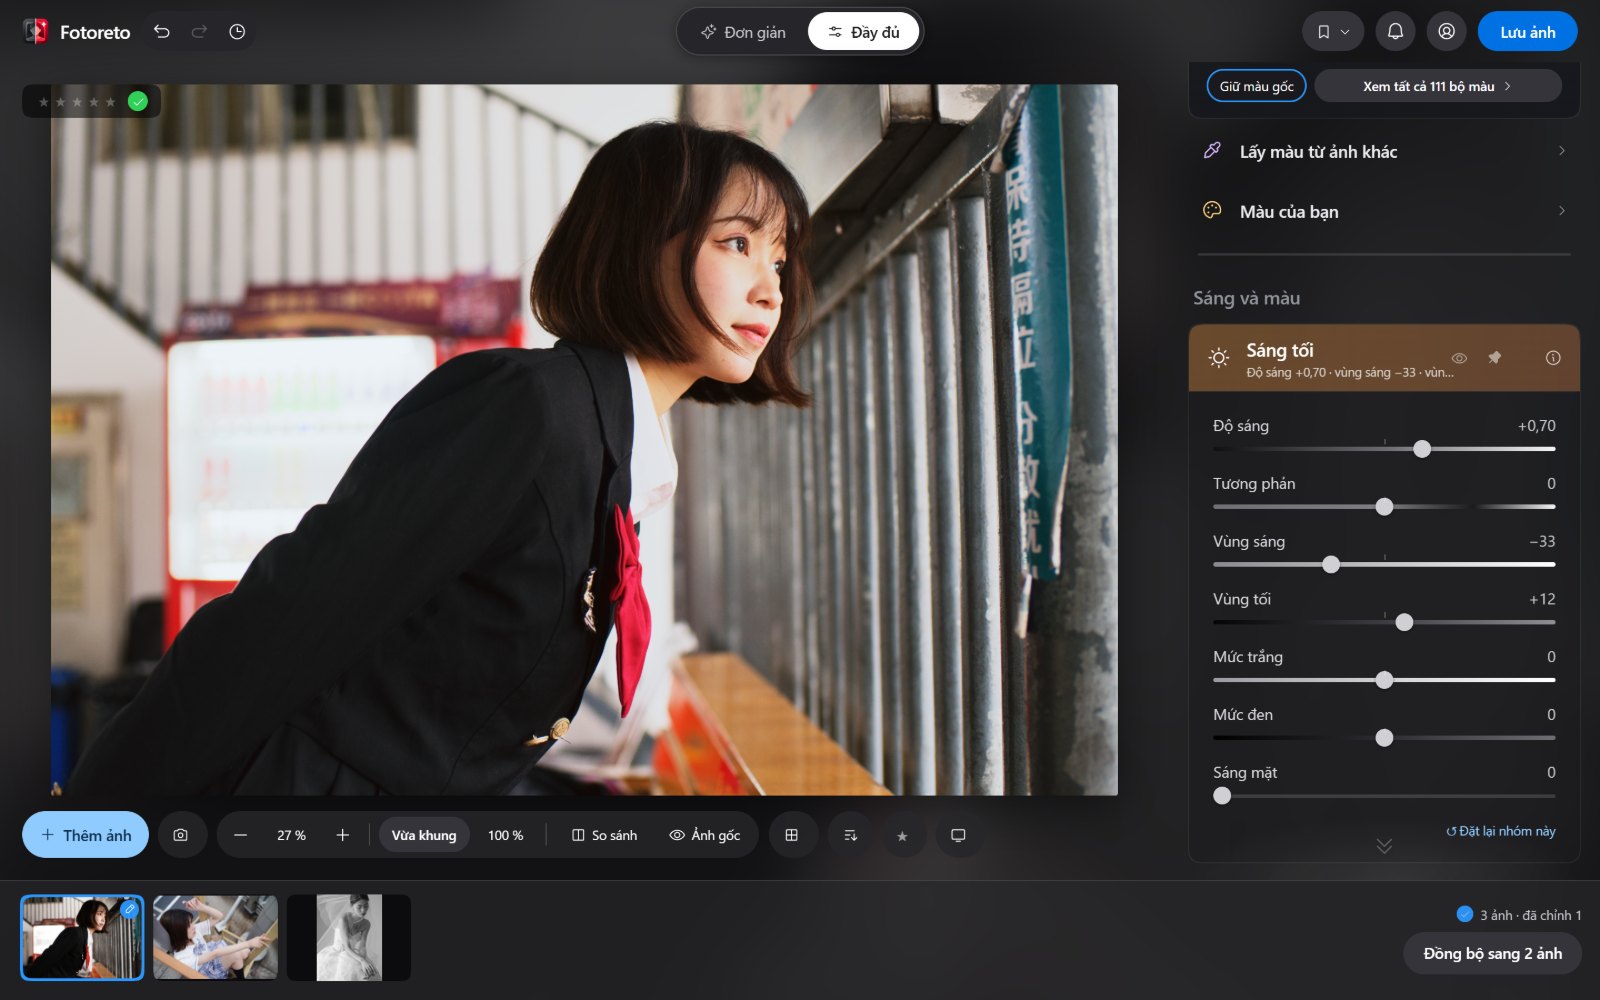Toggle visibility of Sáng tối adjustments
This screenshot has height=1000, width=1600.
click(x=1459, y=358)
